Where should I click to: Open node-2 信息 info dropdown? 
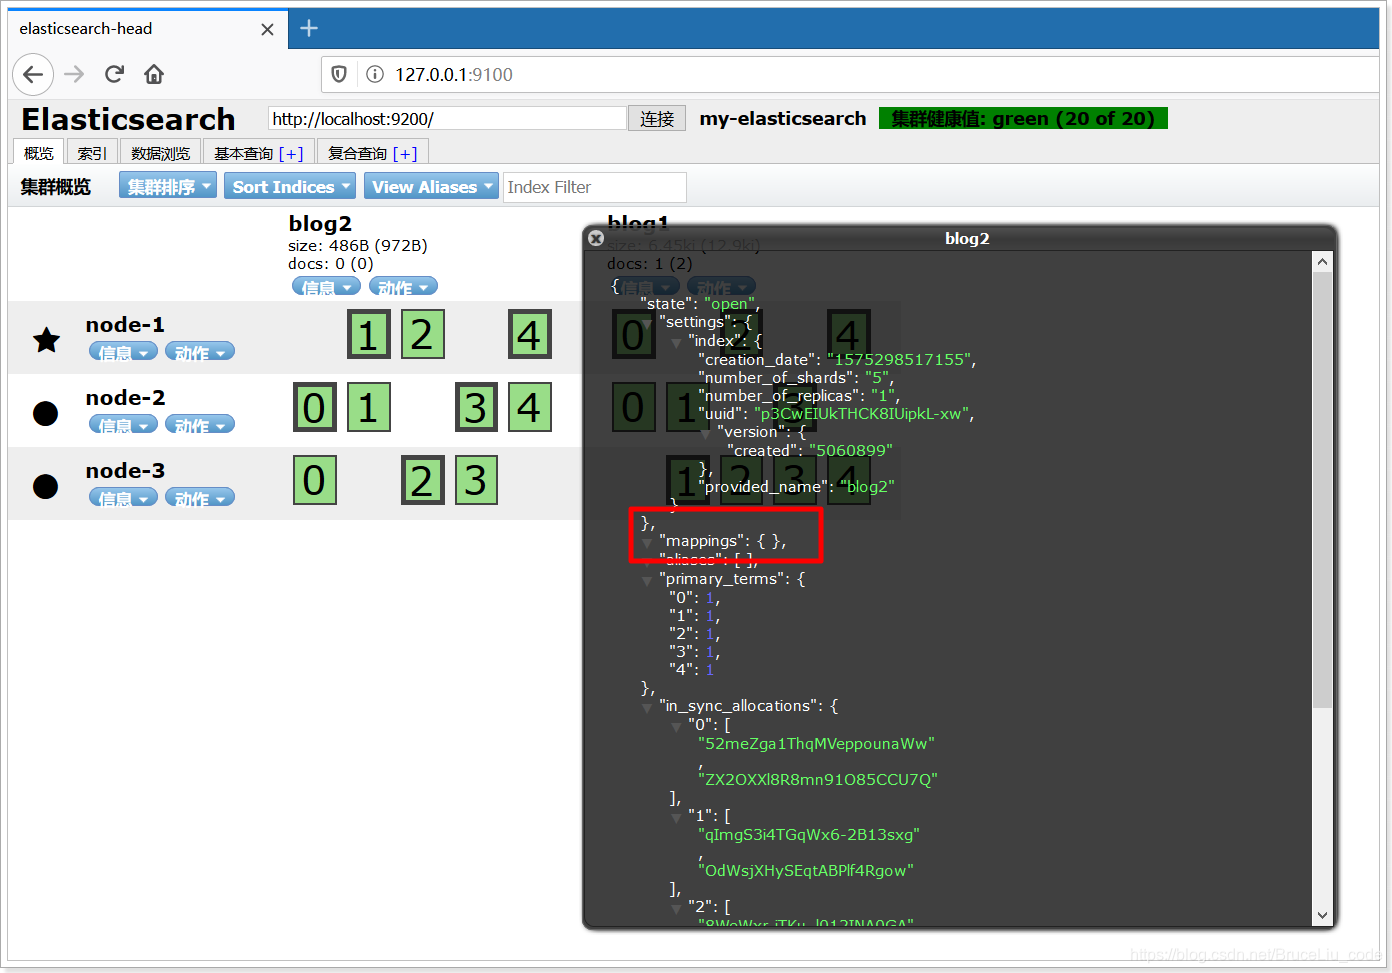point(123,425)
